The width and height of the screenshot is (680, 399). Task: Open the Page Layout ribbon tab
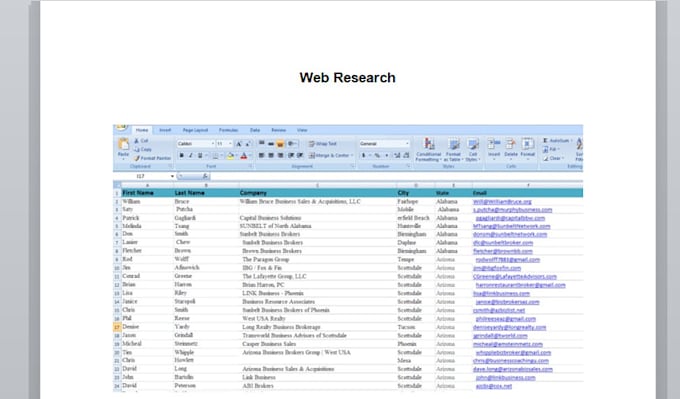[x=195, y=130]
